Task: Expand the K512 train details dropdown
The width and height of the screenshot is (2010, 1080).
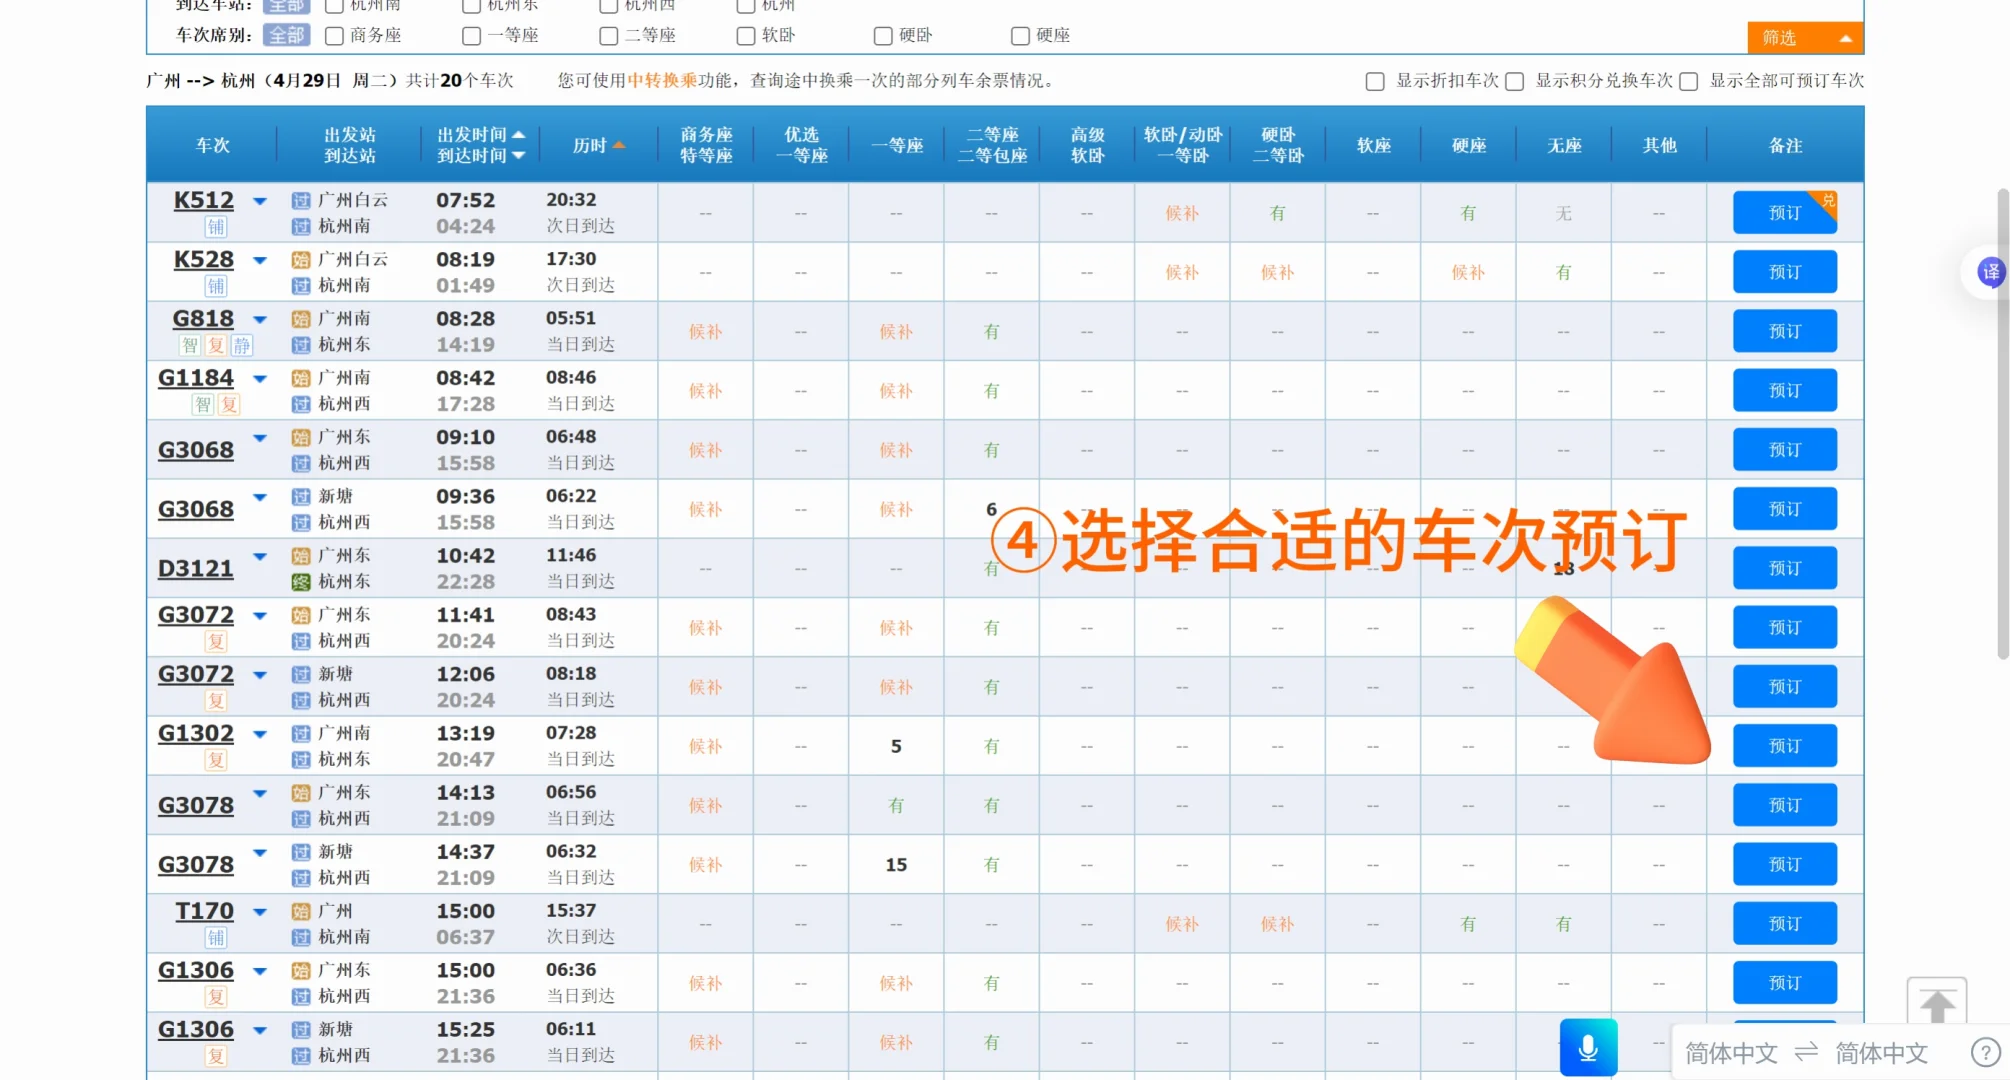Action: coord(259,200)
